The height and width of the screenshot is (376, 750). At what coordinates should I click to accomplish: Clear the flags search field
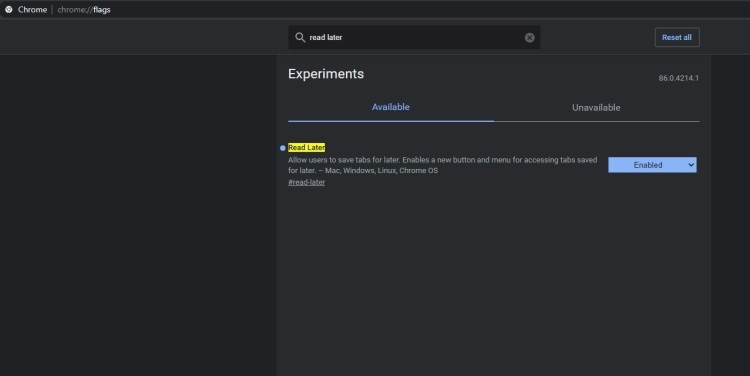click(x=529, y=38)
